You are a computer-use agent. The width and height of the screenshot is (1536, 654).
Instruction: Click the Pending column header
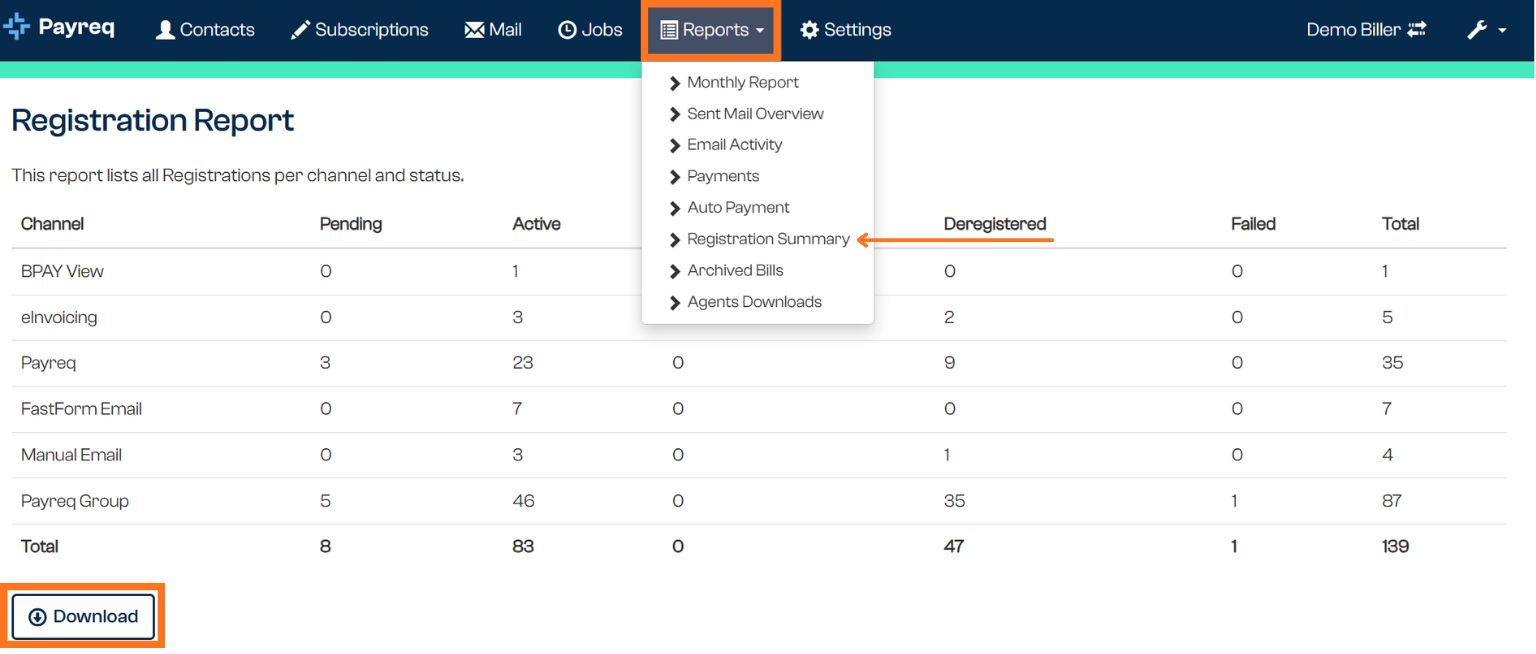[351, 224]
